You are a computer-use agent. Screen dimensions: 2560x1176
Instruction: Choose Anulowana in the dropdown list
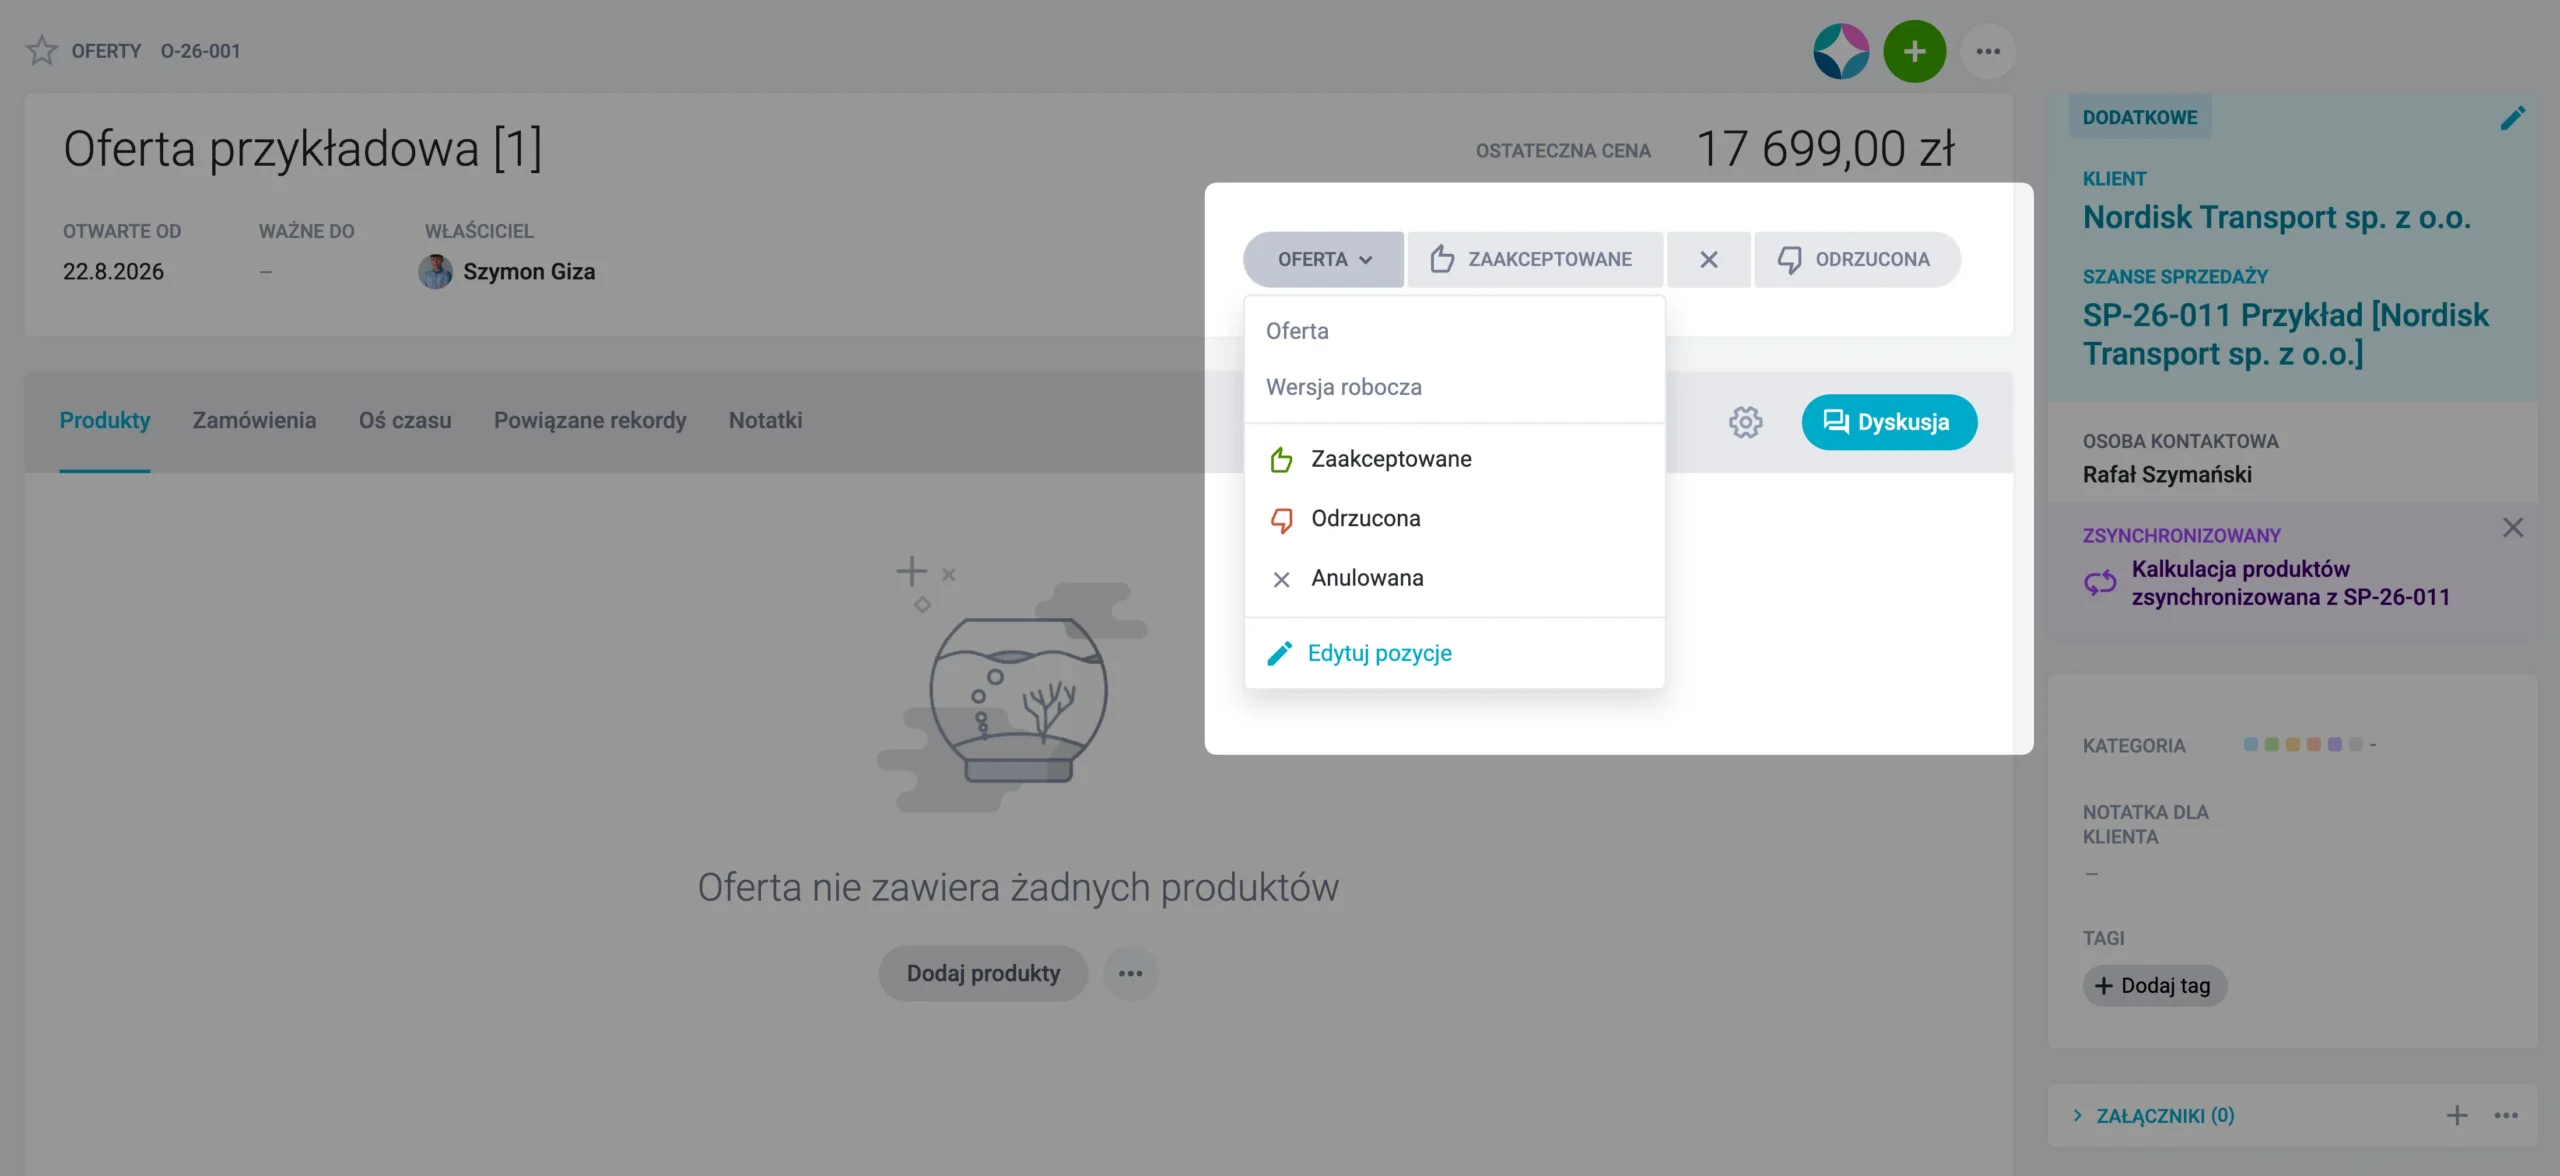coord(1454,578)
